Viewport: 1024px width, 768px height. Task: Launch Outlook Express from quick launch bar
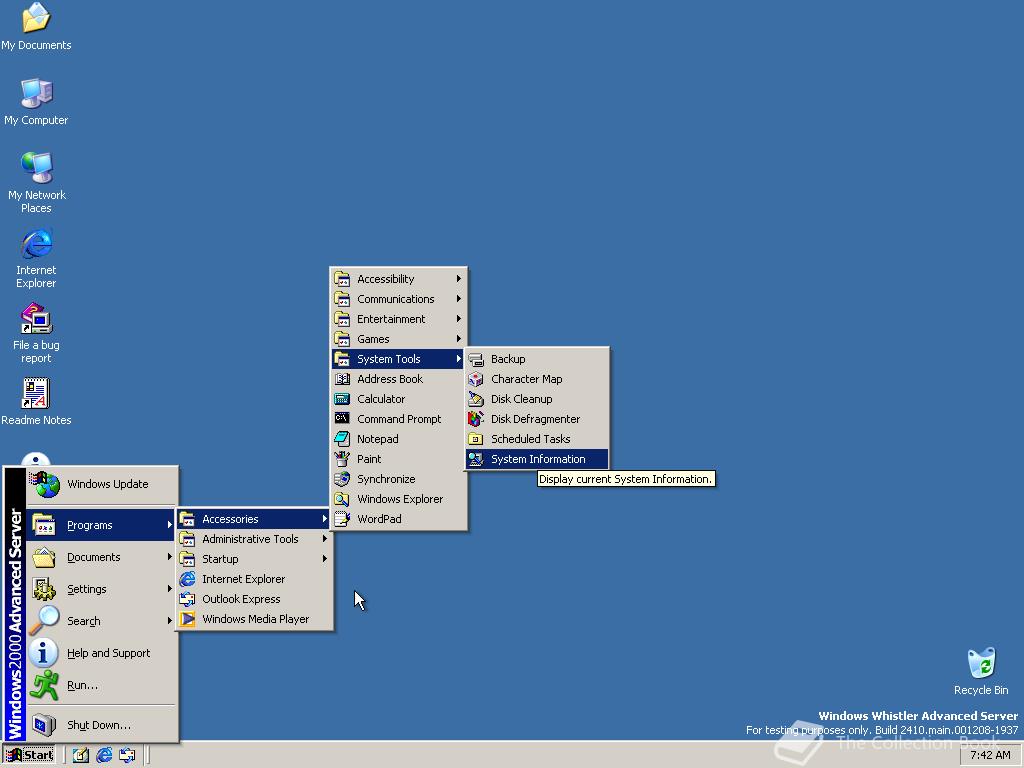[x=127, y=756]
